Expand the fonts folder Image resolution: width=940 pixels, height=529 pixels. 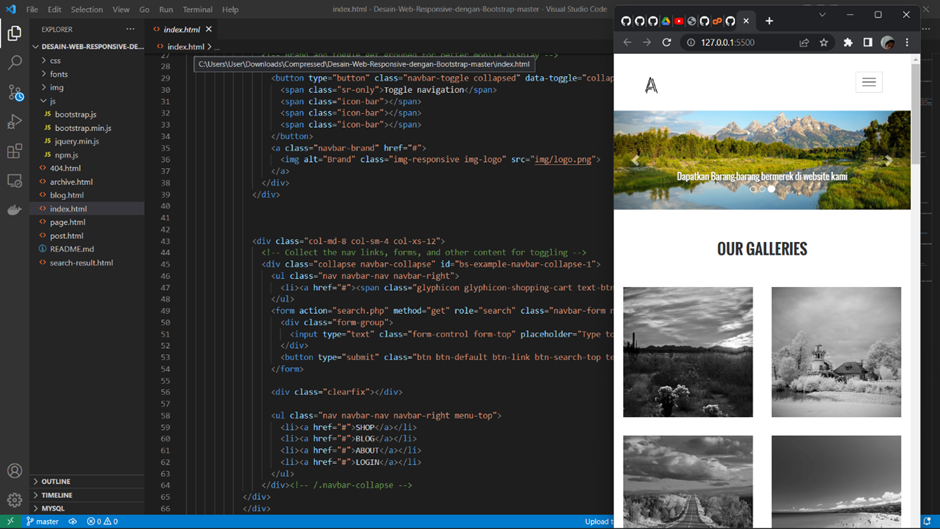point(59,74)
